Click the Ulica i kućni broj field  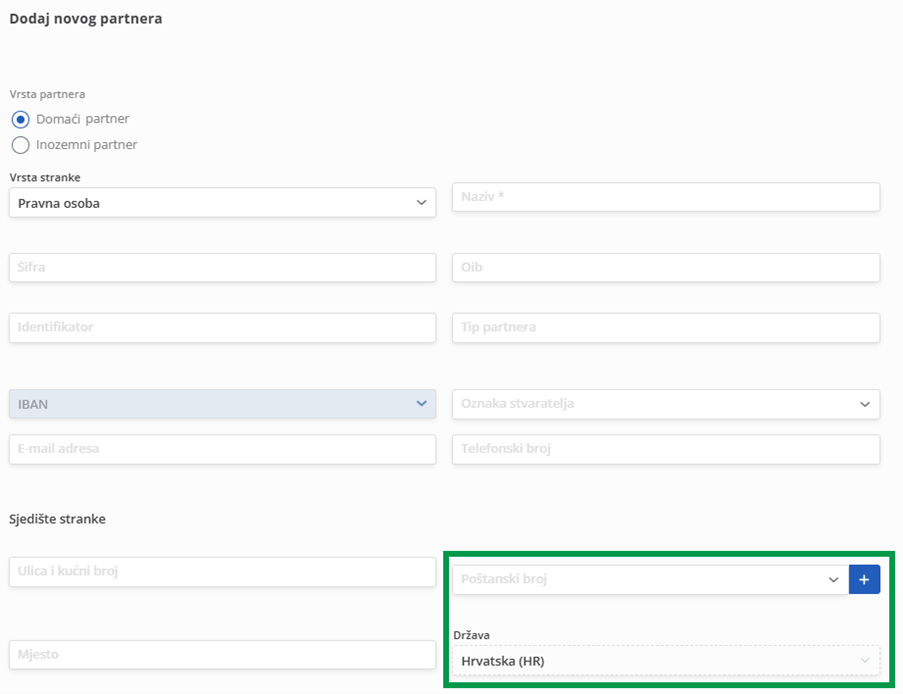pyautogui.click(x=222, y=572)
